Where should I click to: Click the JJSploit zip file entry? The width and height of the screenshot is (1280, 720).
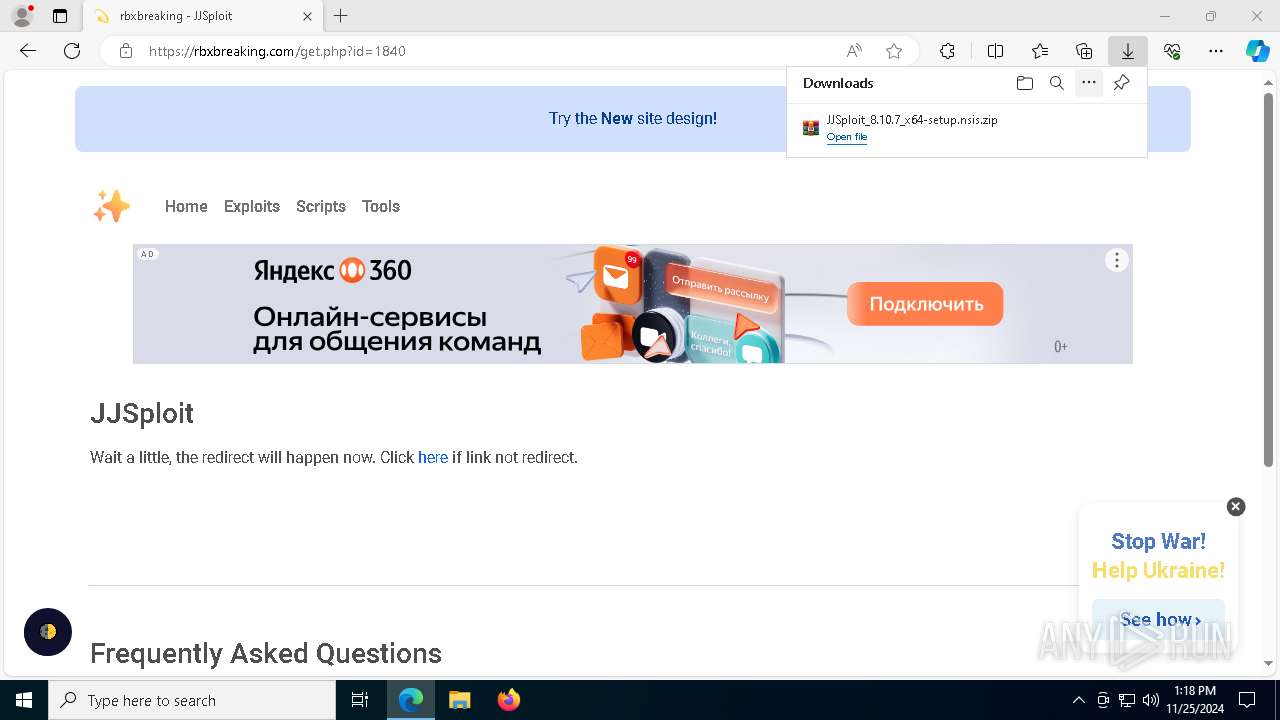point(966,128)
